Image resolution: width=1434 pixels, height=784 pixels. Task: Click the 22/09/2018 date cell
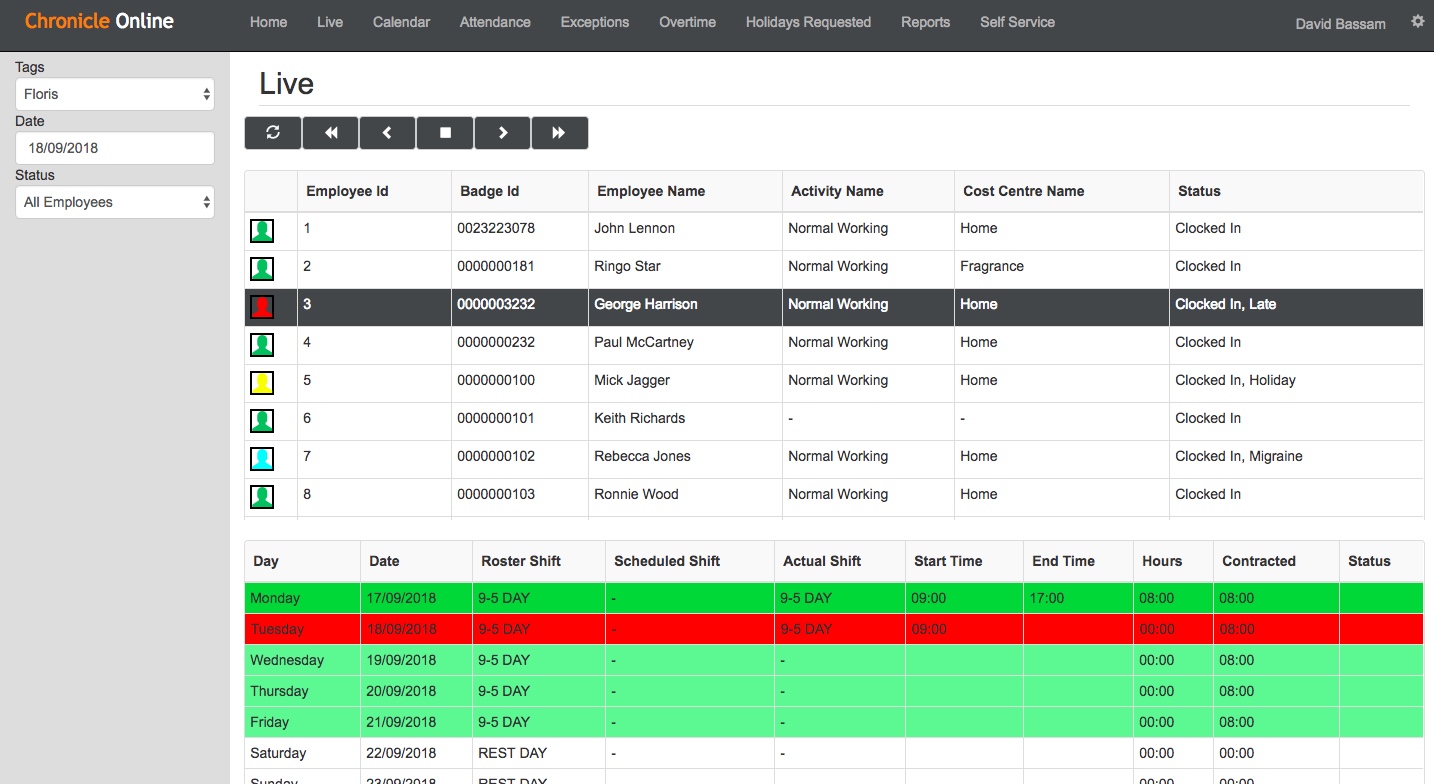[x=416, y=753]
